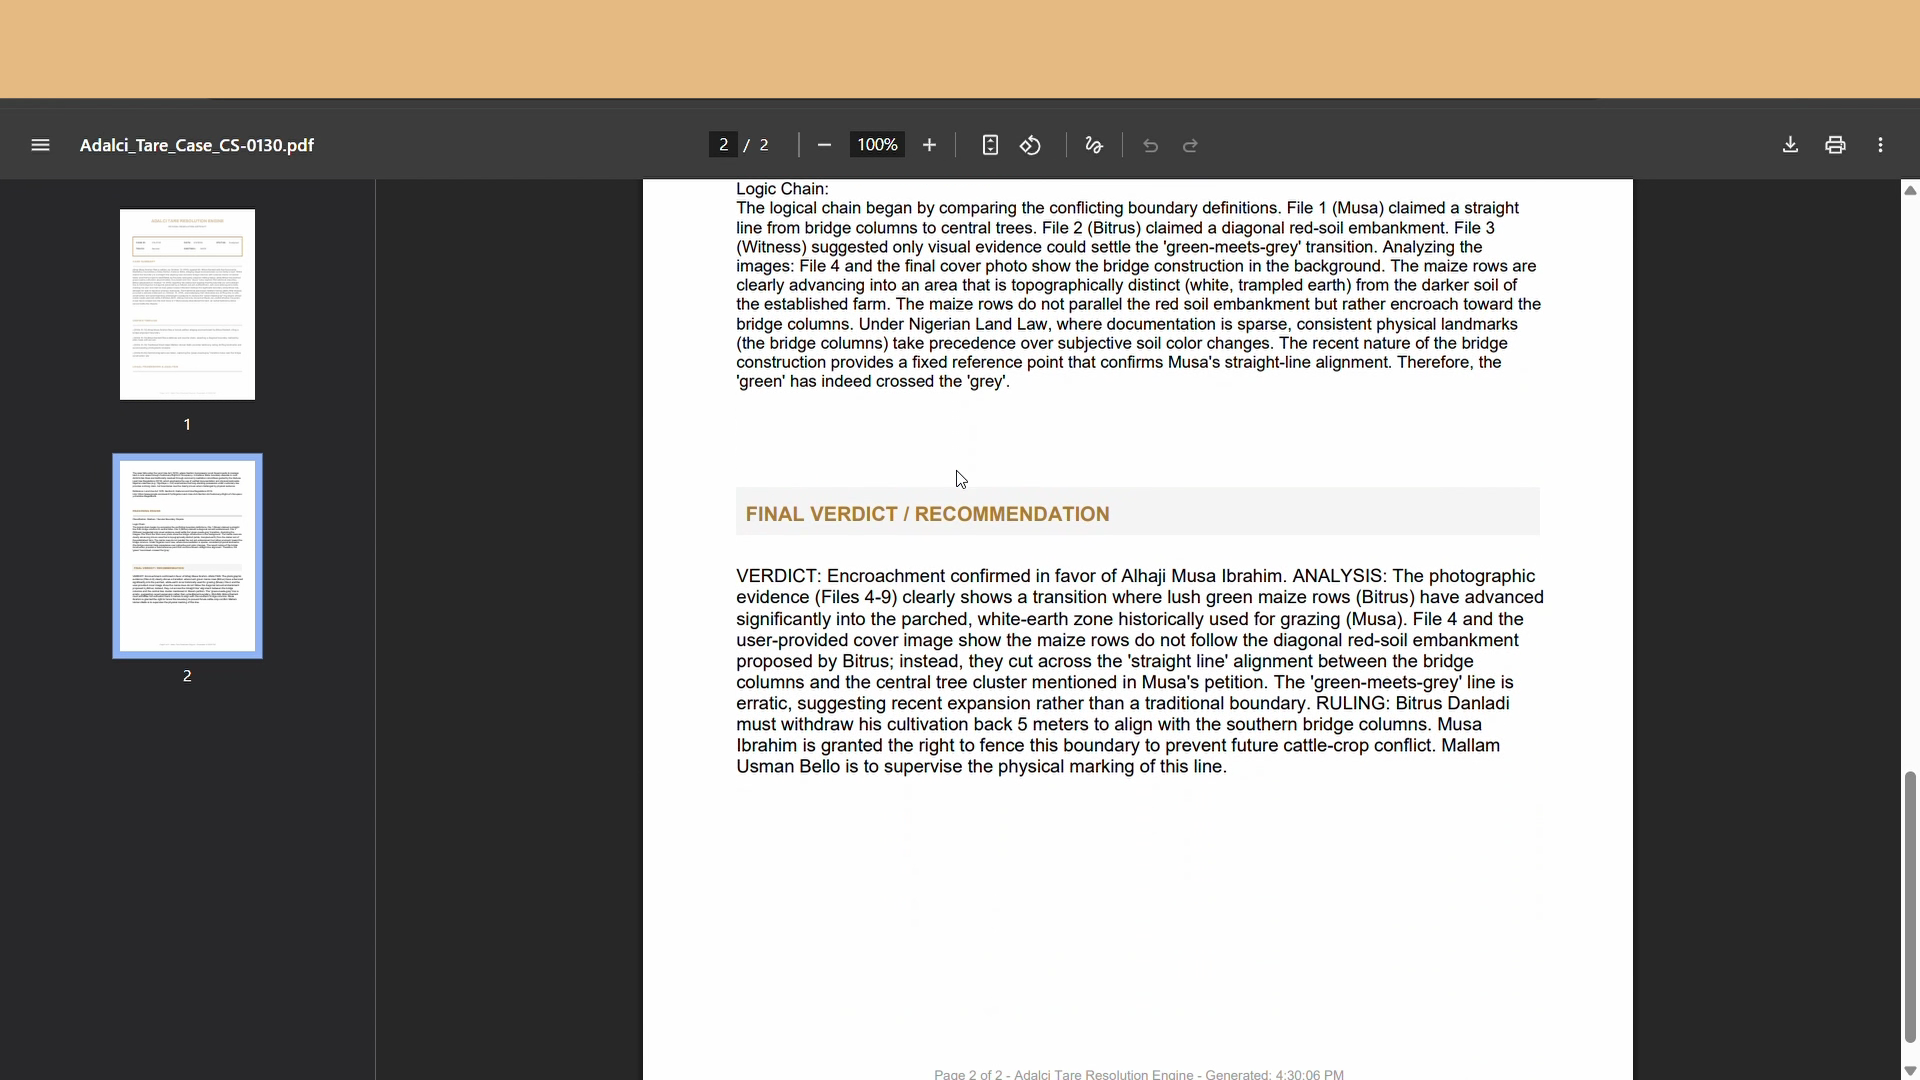Click the redo arrow icon
1920x1080 pixels.
pyautogui.click(x=1191, y=146)
